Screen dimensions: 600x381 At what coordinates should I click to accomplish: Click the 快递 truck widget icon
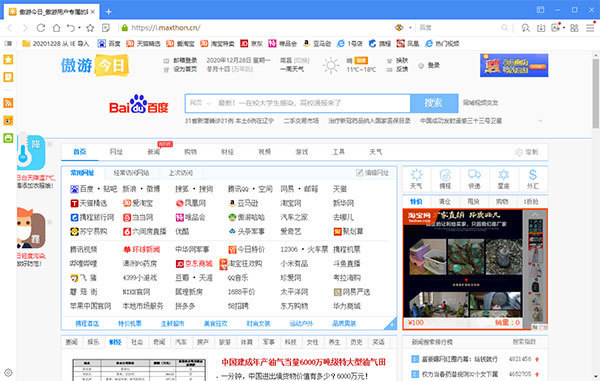click(x=474, y=179)
